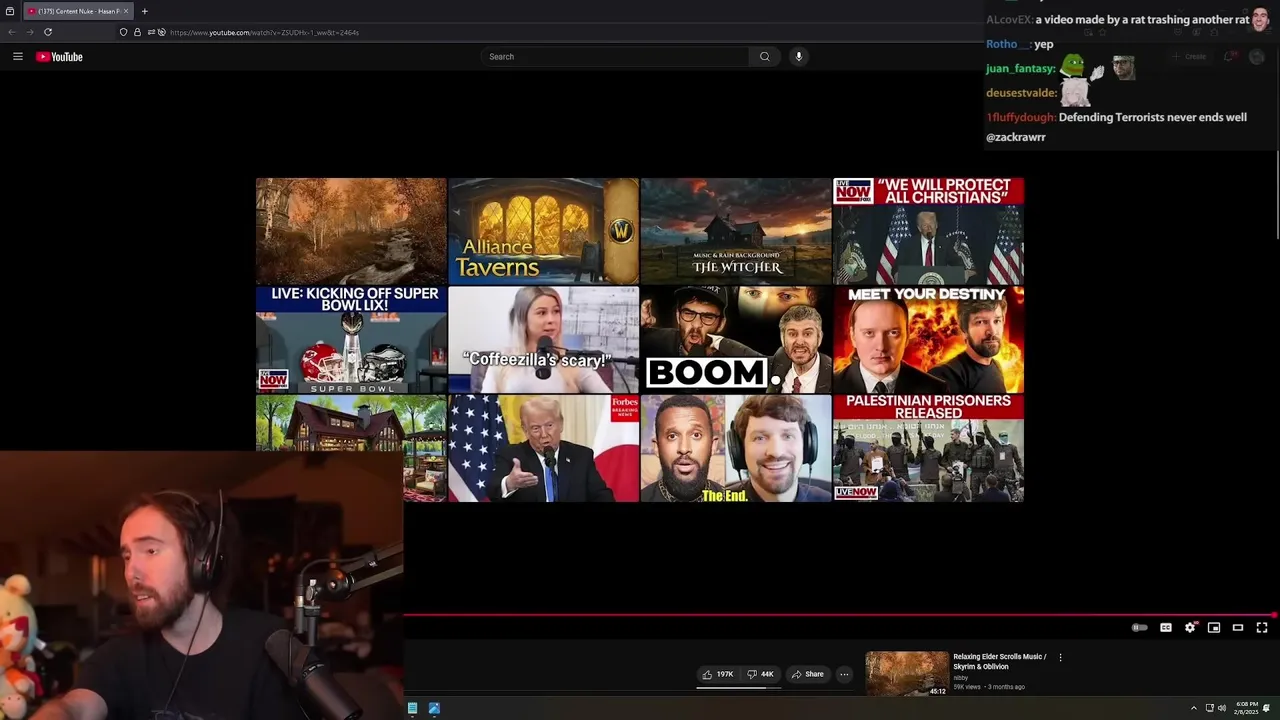Select the Content Nuke browser tab
This screenshot has height=720, width=1280.
[77, 11]
